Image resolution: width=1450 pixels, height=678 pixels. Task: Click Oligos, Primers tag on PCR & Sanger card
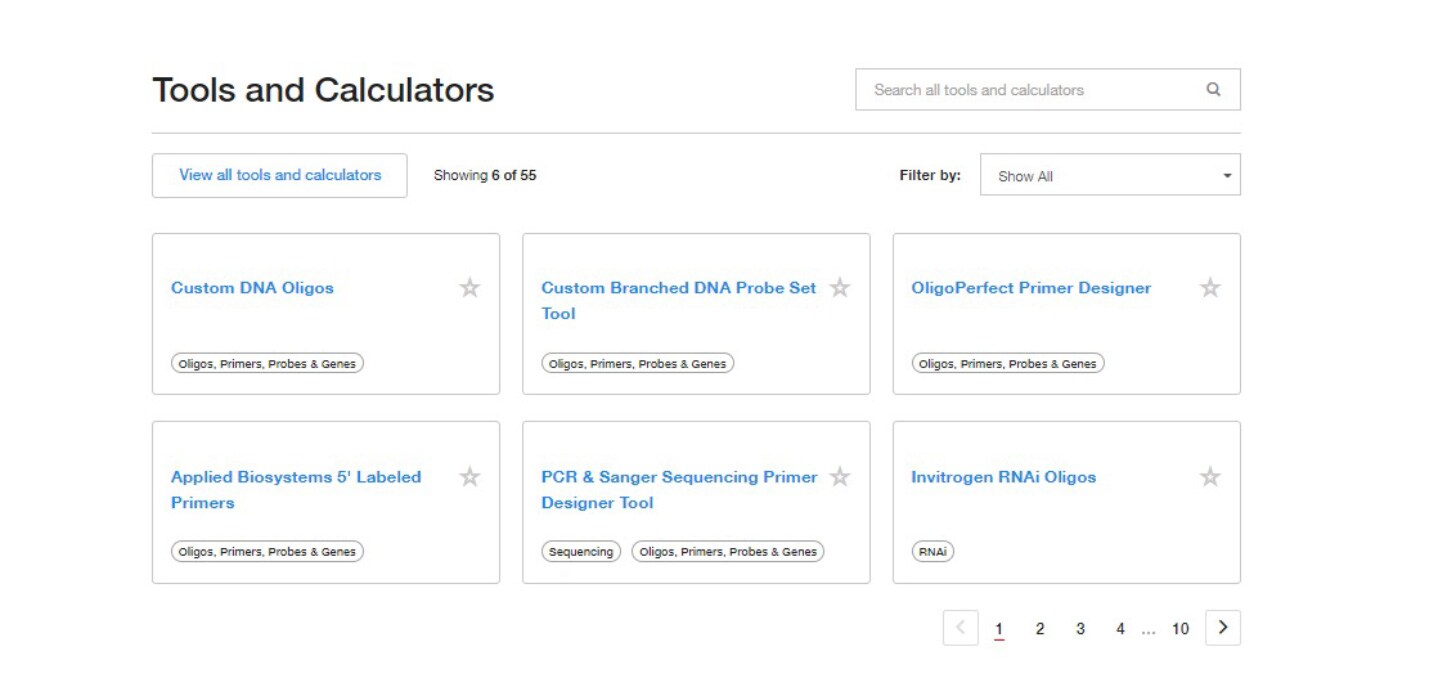(728, 552)
